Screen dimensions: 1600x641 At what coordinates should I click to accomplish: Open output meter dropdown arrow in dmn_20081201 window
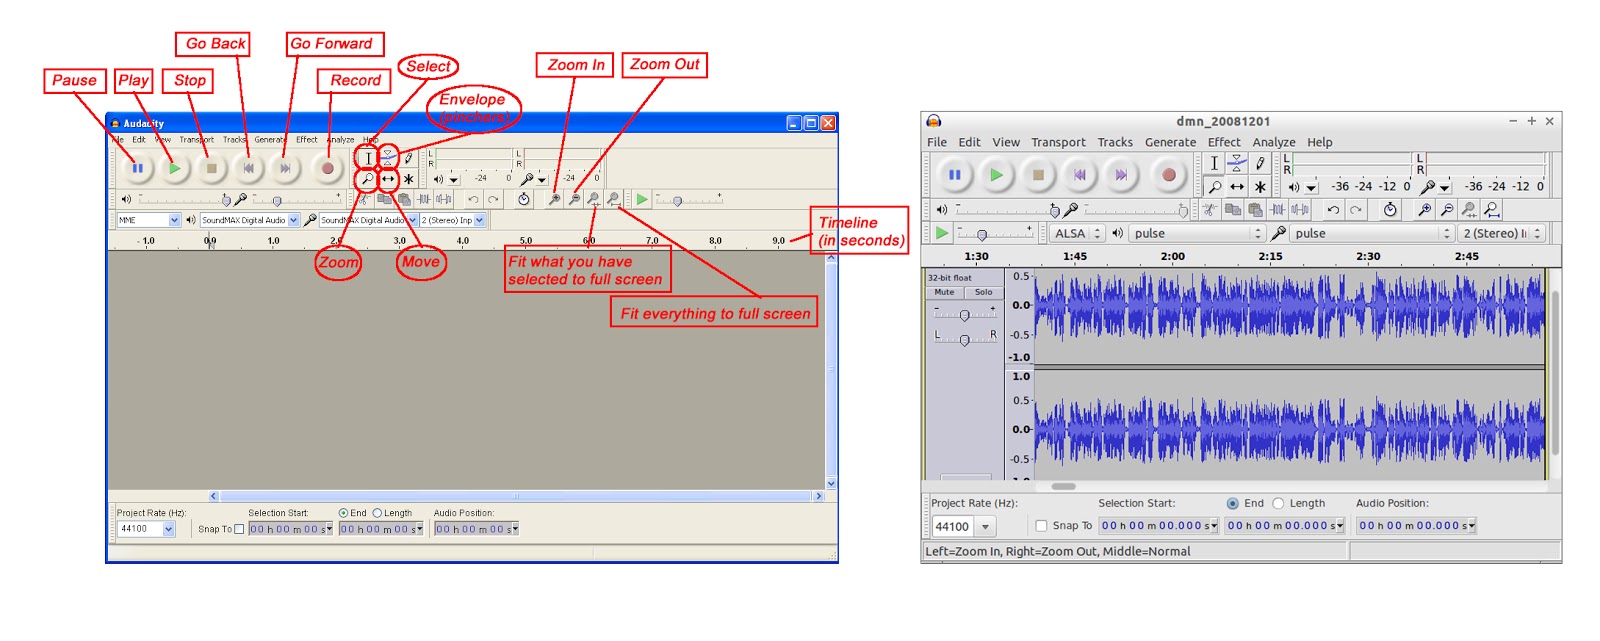coord(1311,187)
